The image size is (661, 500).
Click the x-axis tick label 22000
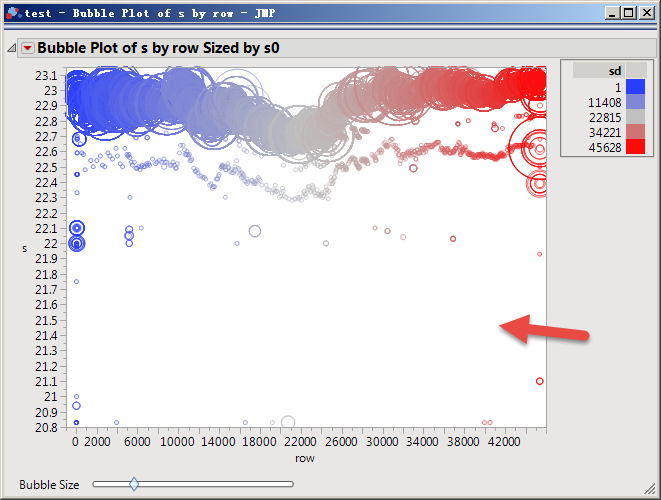click(x=300, y=442)
